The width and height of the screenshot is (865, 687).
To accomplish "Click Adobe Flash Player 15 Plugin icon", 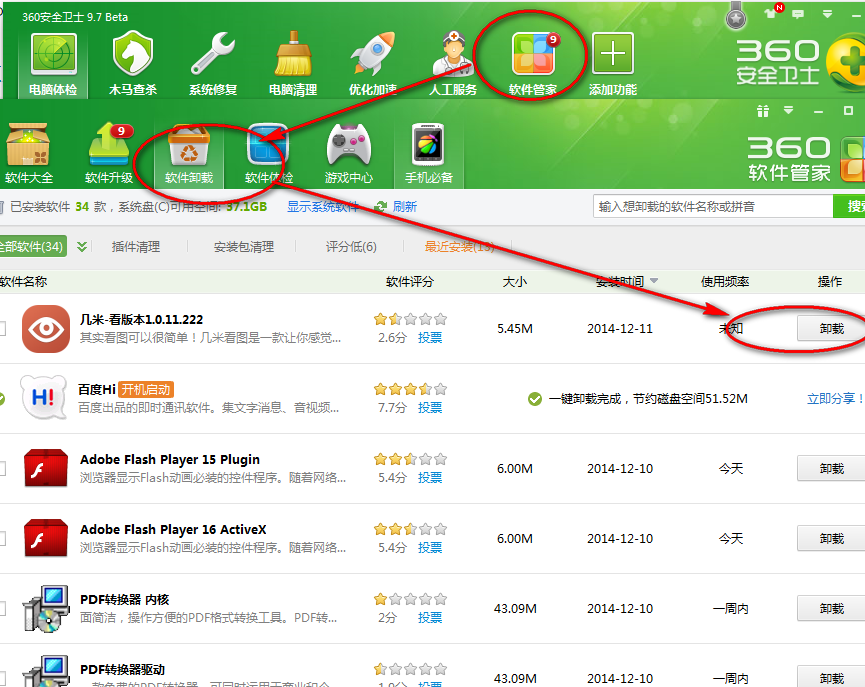I will pyautogui.click(x=46, y=468).
